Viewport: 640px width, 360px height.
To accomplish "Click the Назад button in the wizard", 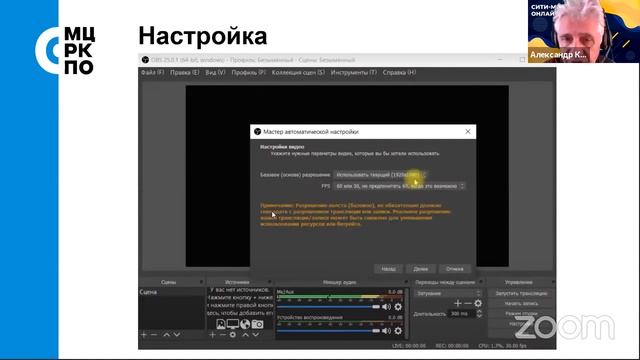I will (388, 269).
